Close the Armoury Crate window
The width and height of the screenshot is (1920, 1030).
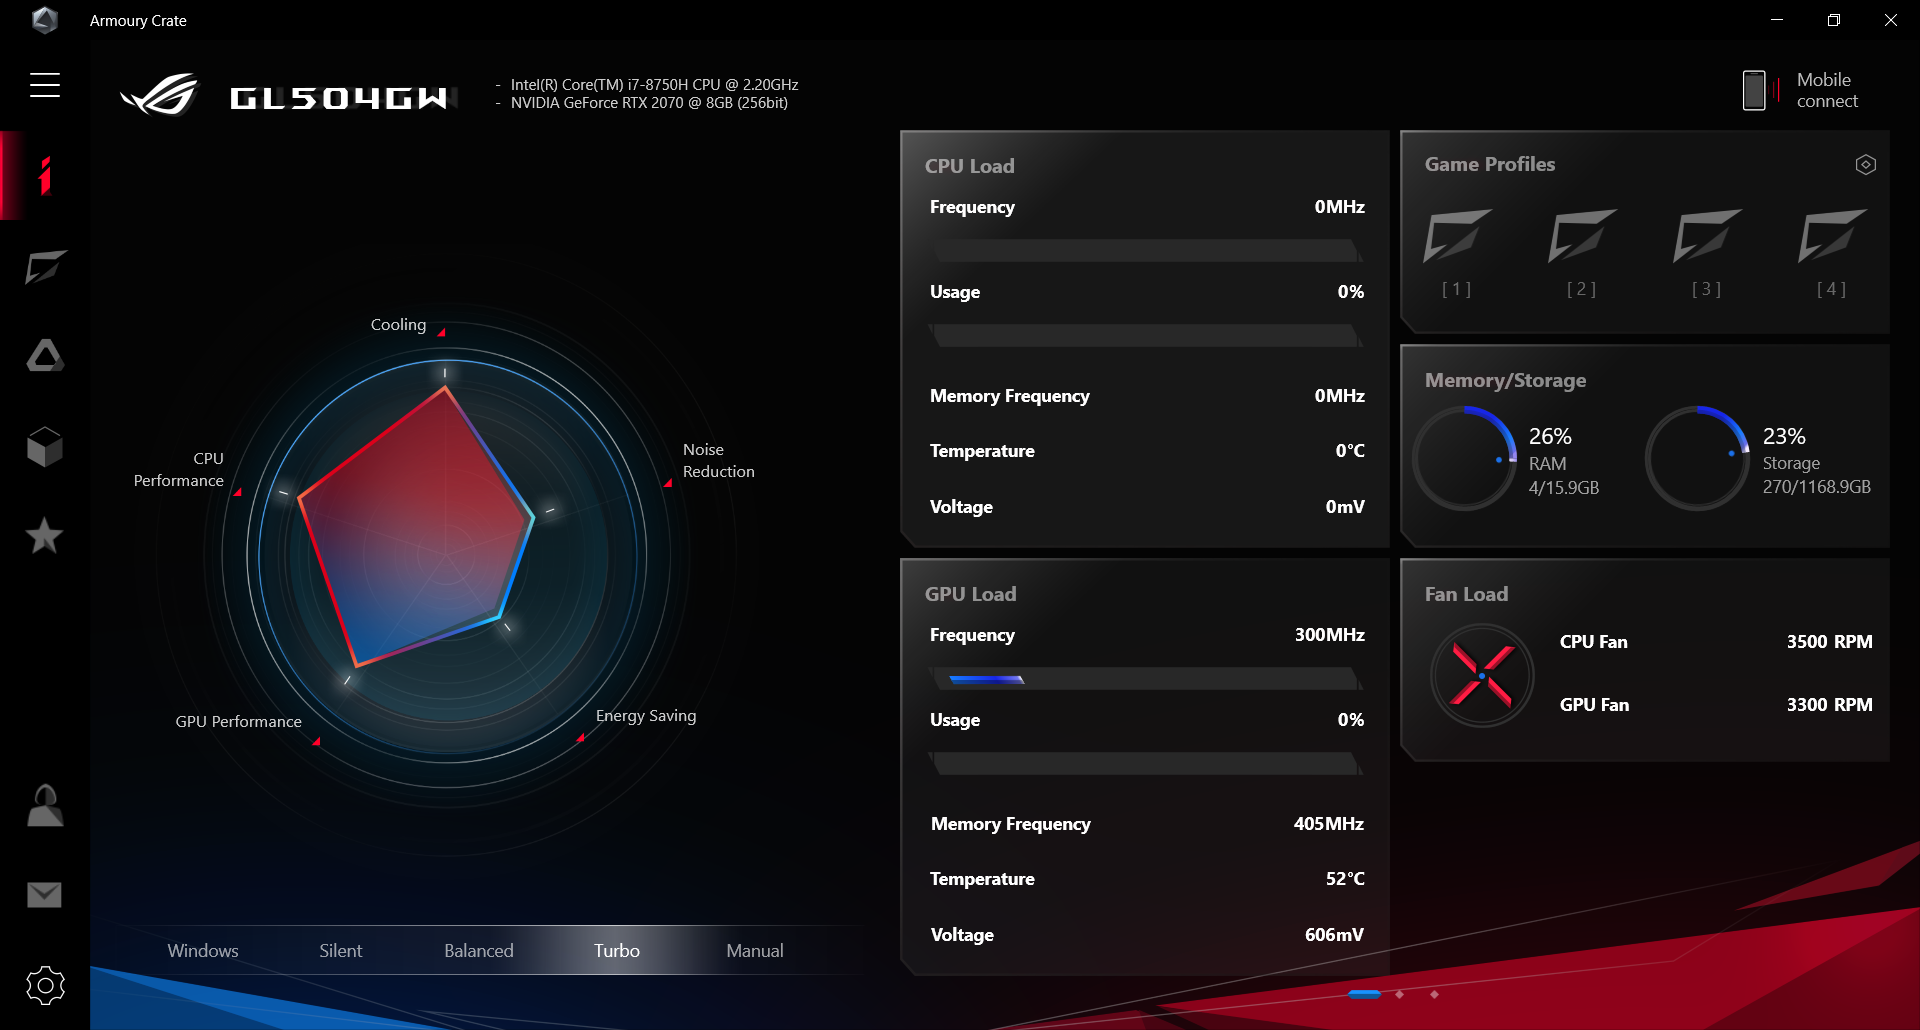tap(1890, 20)
